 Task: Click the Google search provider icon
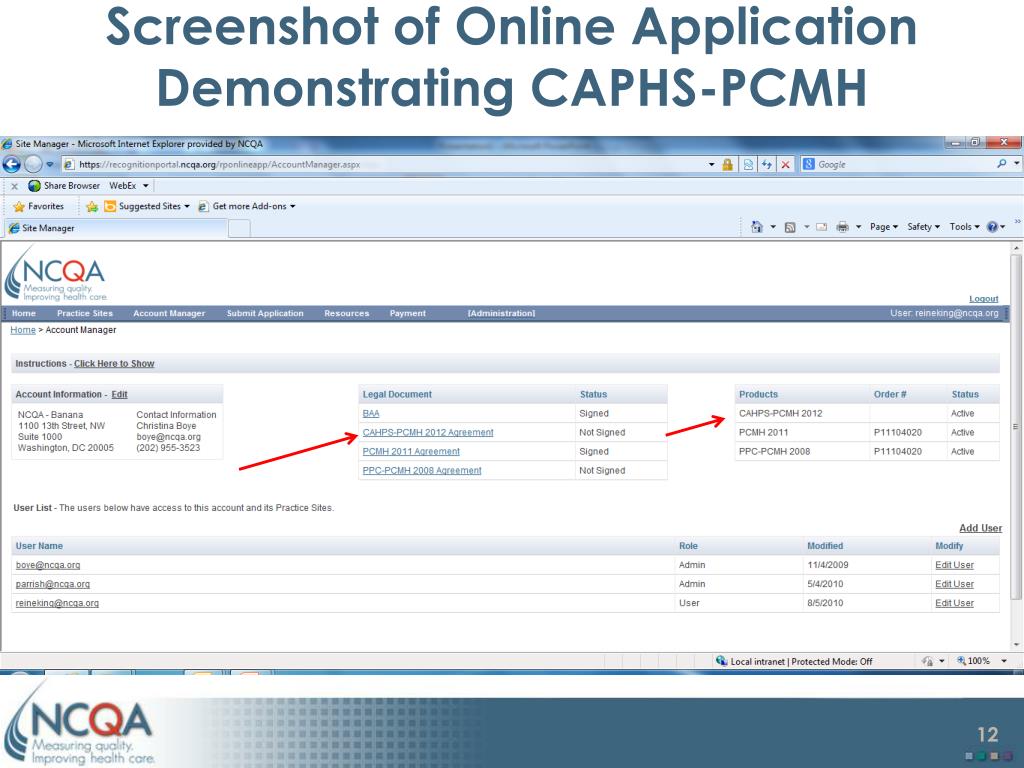tap(808, 164)
